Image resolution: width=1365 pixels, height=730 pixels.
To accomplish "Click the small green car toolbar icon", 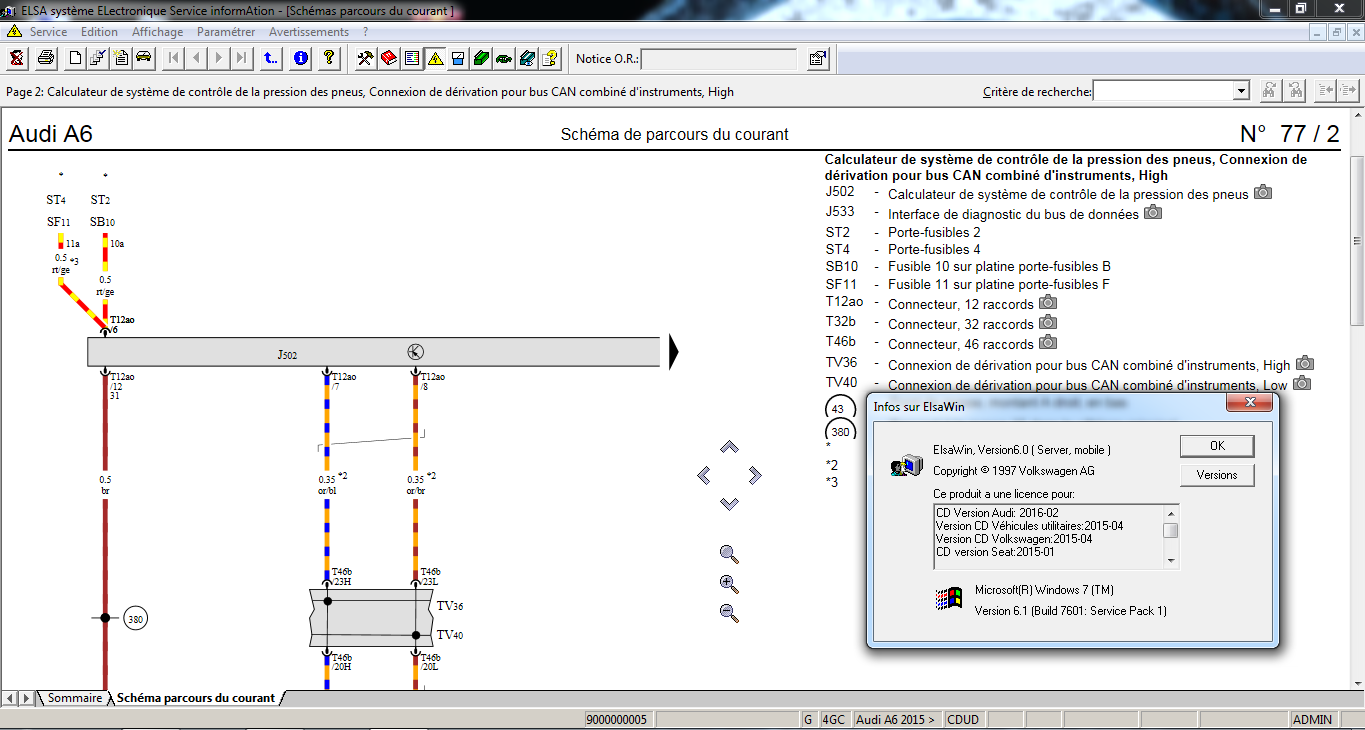I will [504, 58].
